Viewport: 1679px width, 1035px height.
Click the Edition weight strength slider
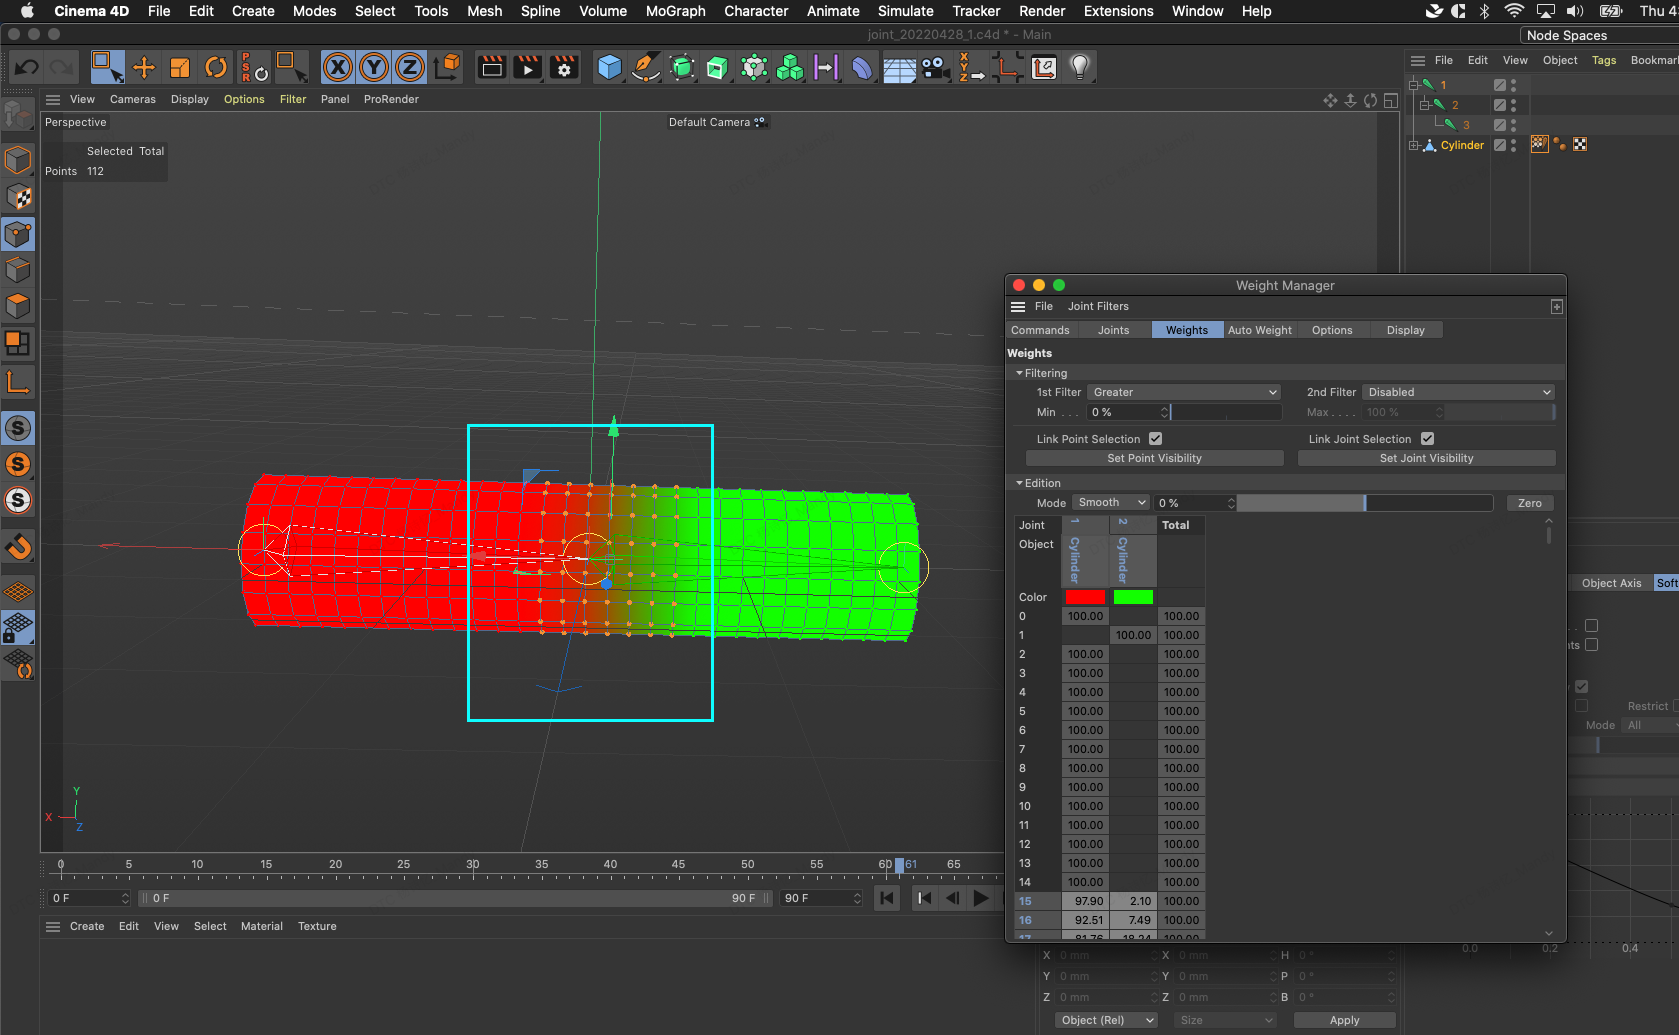pyautogui.click(x=1365, y=503)
